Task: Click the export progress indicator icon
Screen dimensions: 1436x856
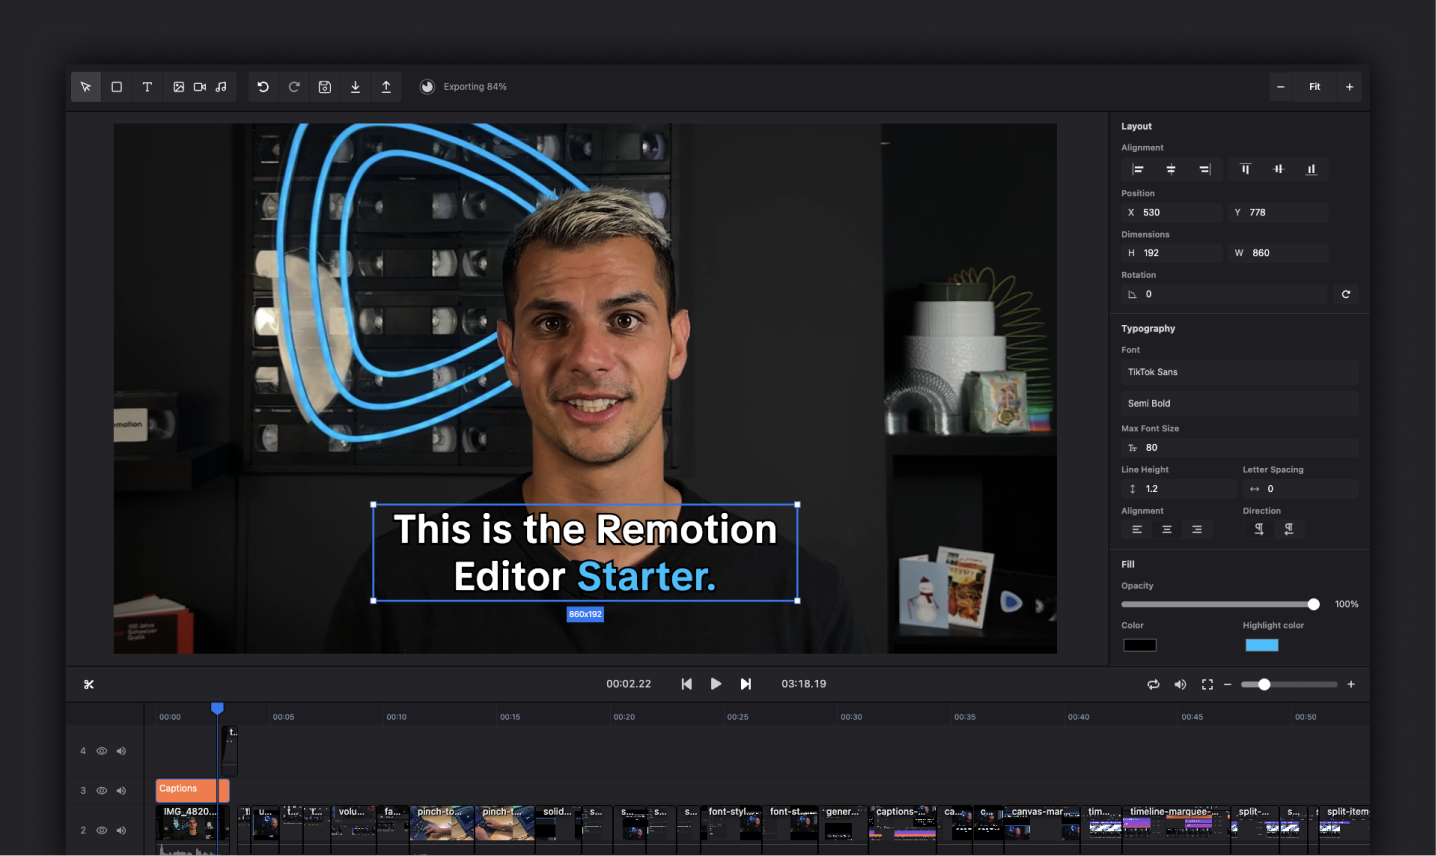Action: pos(427,87)
